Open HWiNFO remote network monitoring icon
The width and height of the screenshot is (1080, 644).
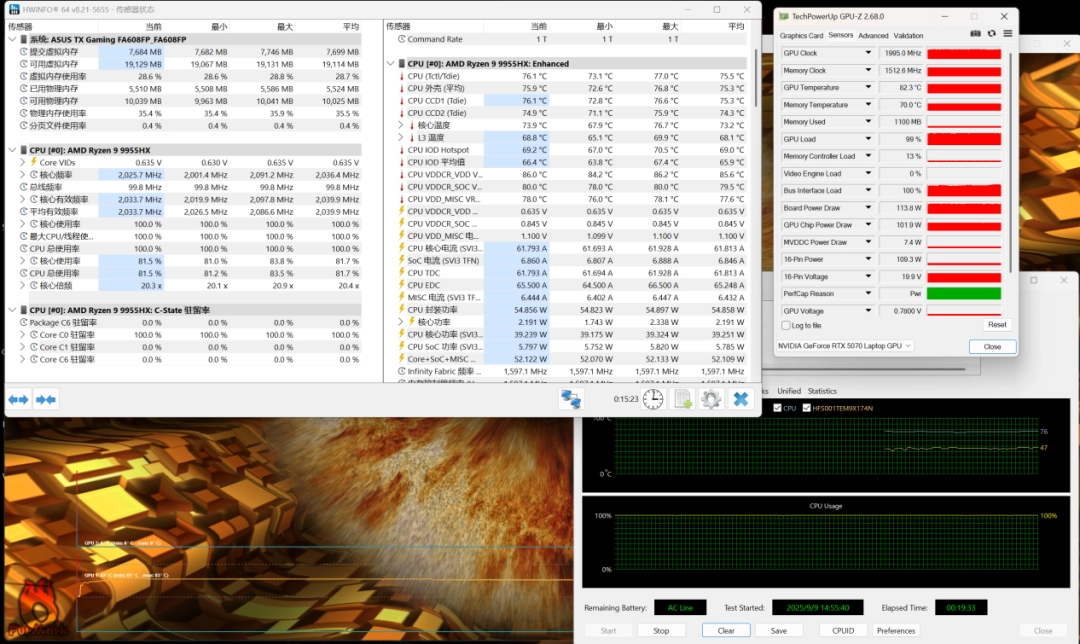[571, 399]
